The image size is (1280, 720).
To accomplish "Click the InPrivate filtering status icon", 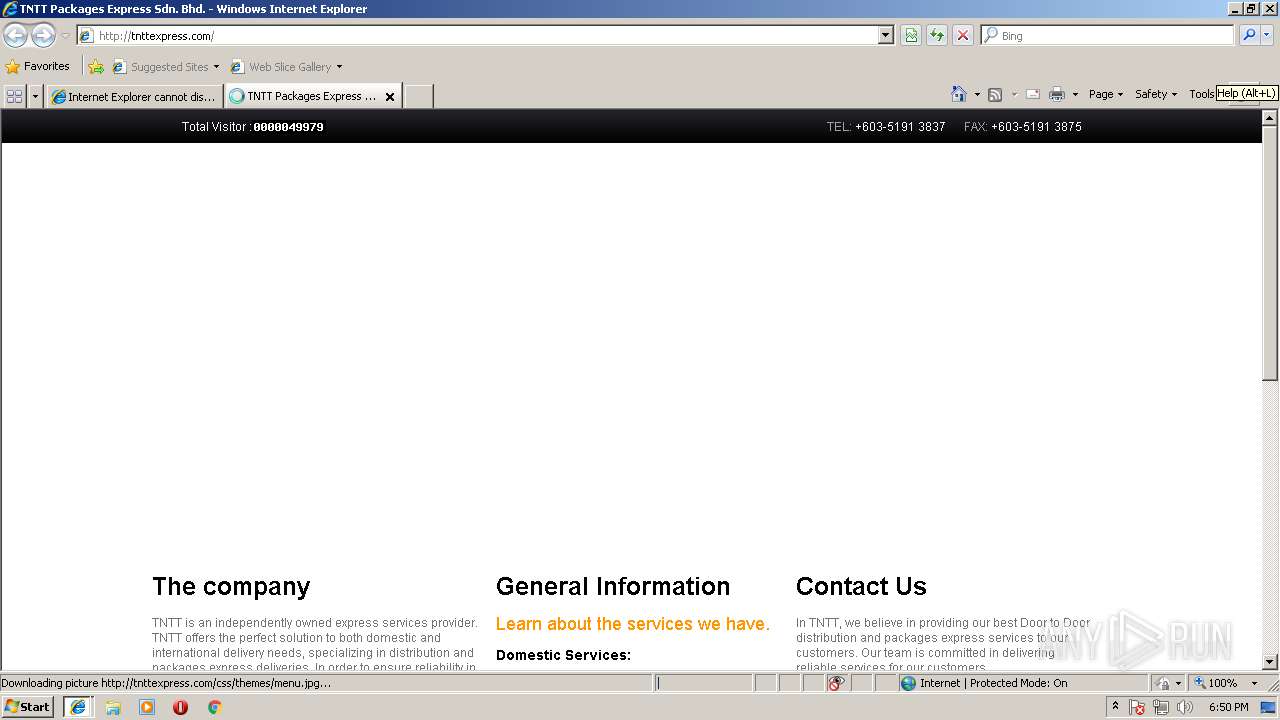I will (x=837, y=683).
